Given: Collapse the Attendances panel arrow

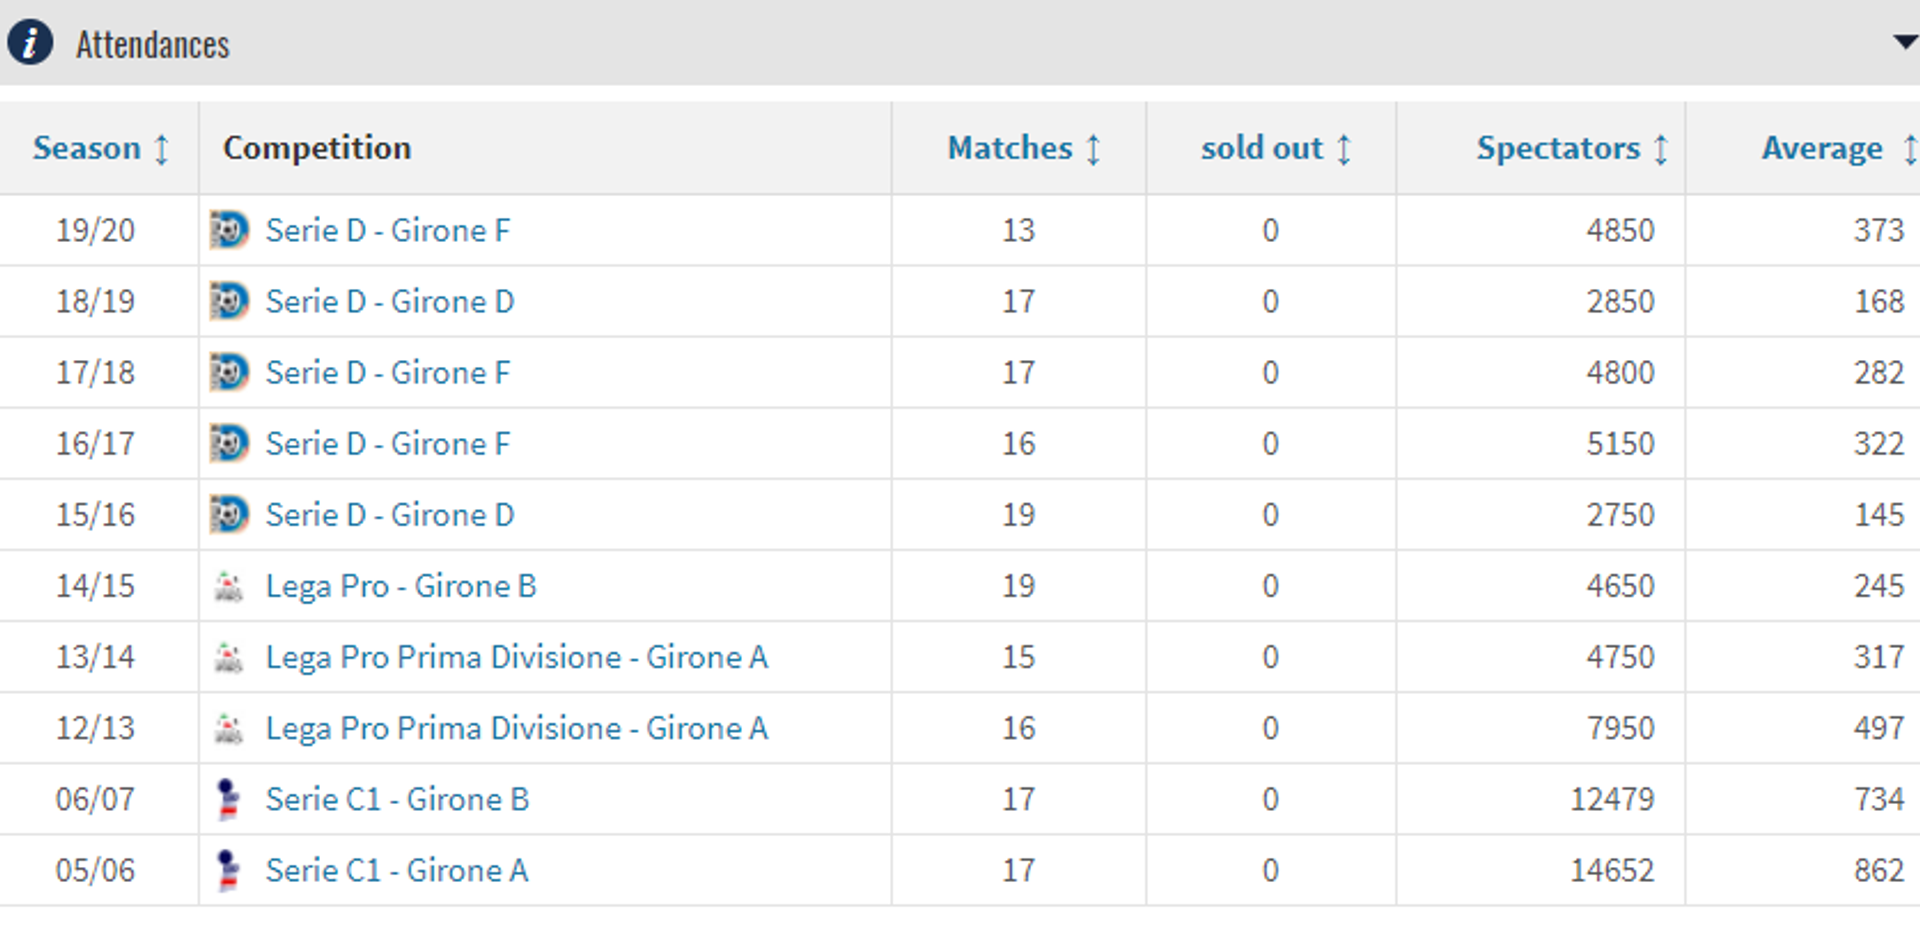Looking at the screenshot, I should (x=1904, y=42).
